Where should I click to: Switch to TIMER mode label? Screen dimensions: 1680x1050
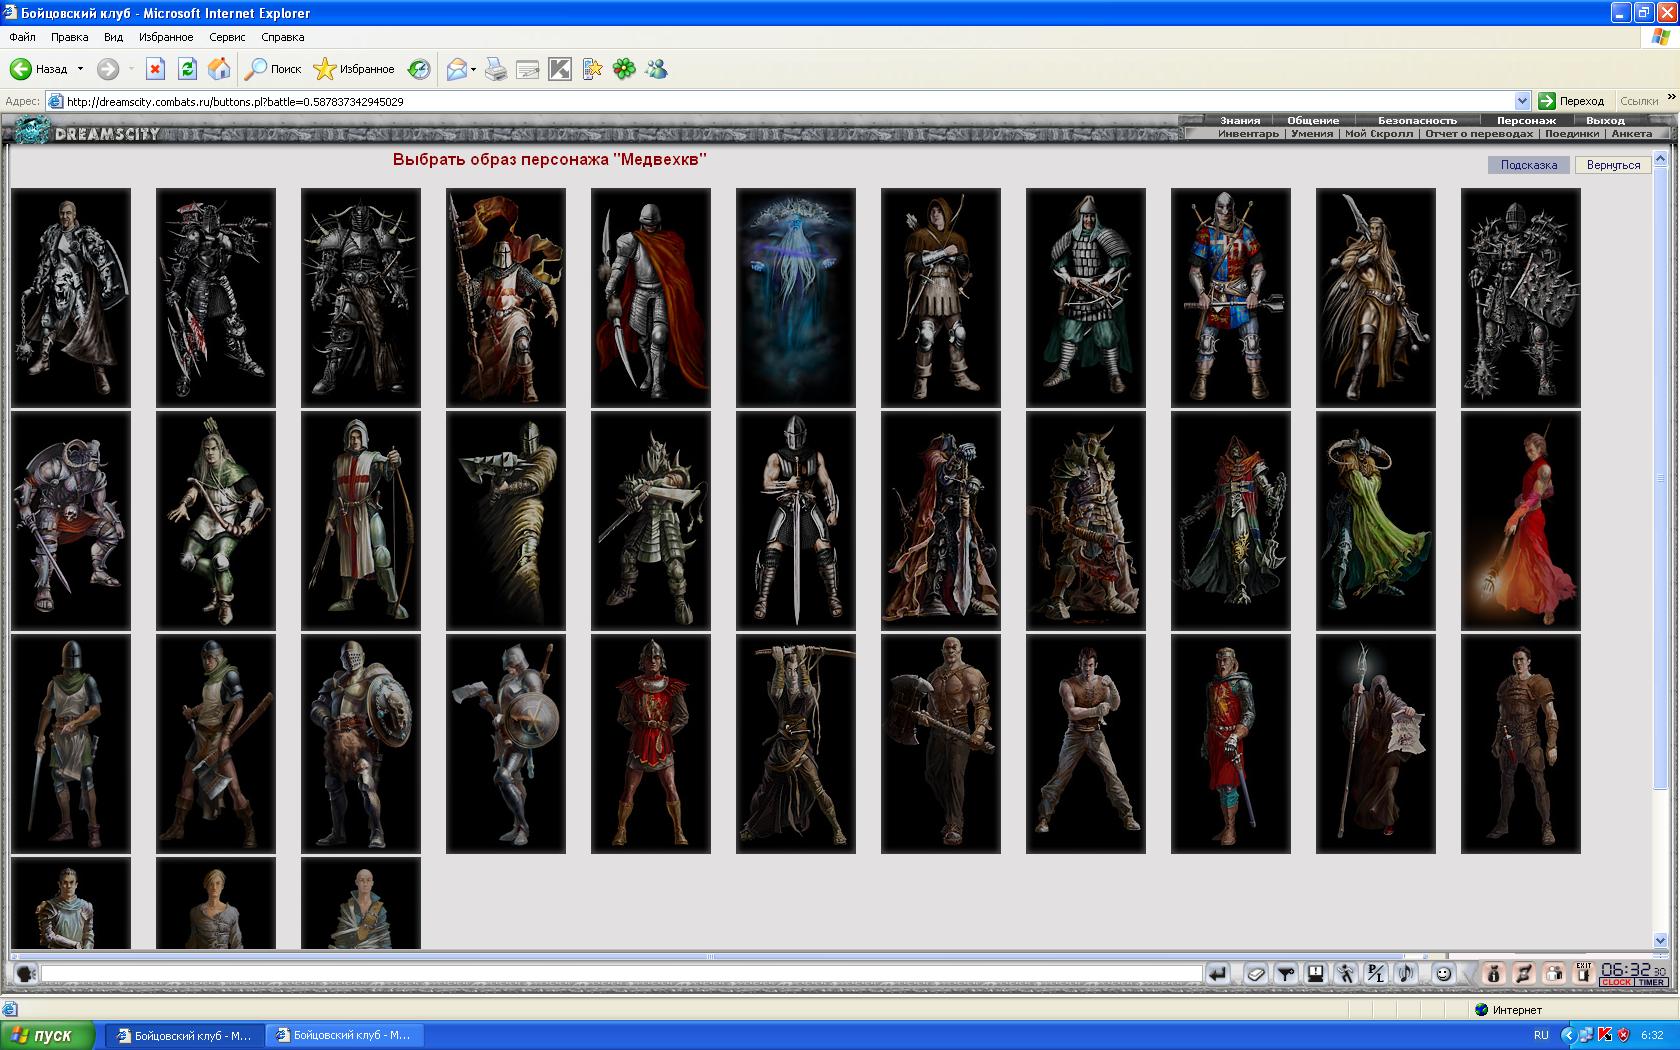[x=1651, y=982]
